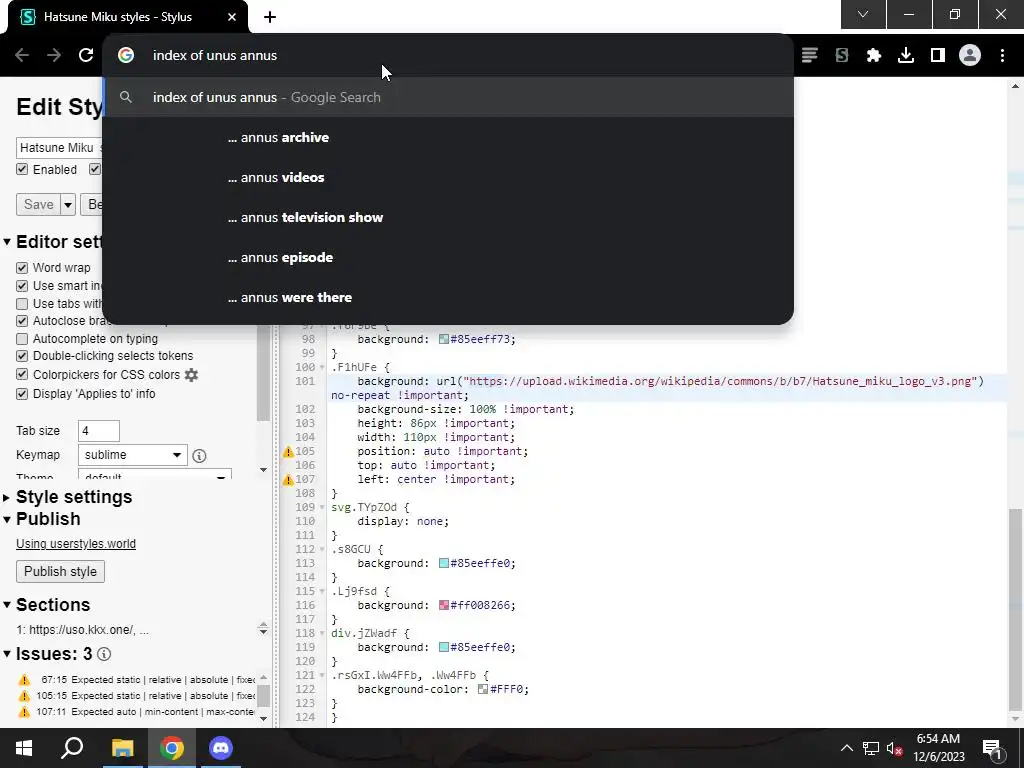The width and height of the screenshot is (1024, 768).
Task: Toggle the Use smart indentation checkbox
Action: click(22, 286)
